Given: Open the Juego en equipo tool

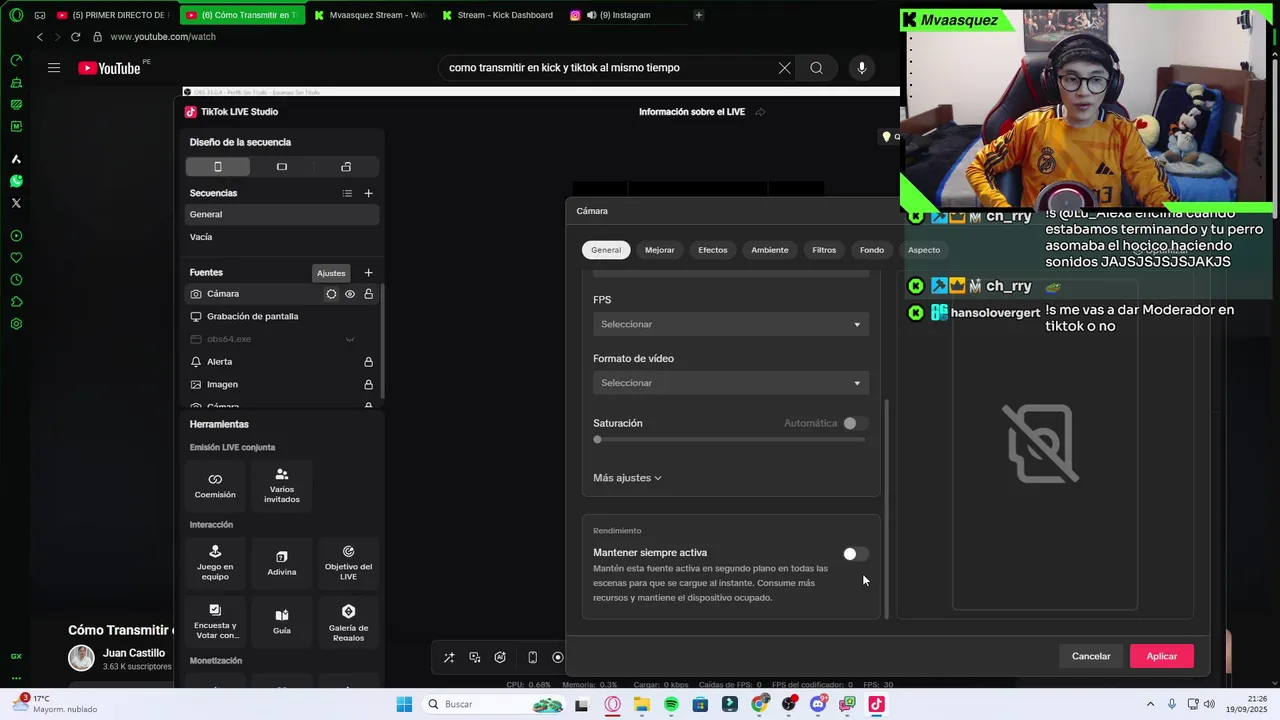Looking at the screenshot, I should [215, 563].
